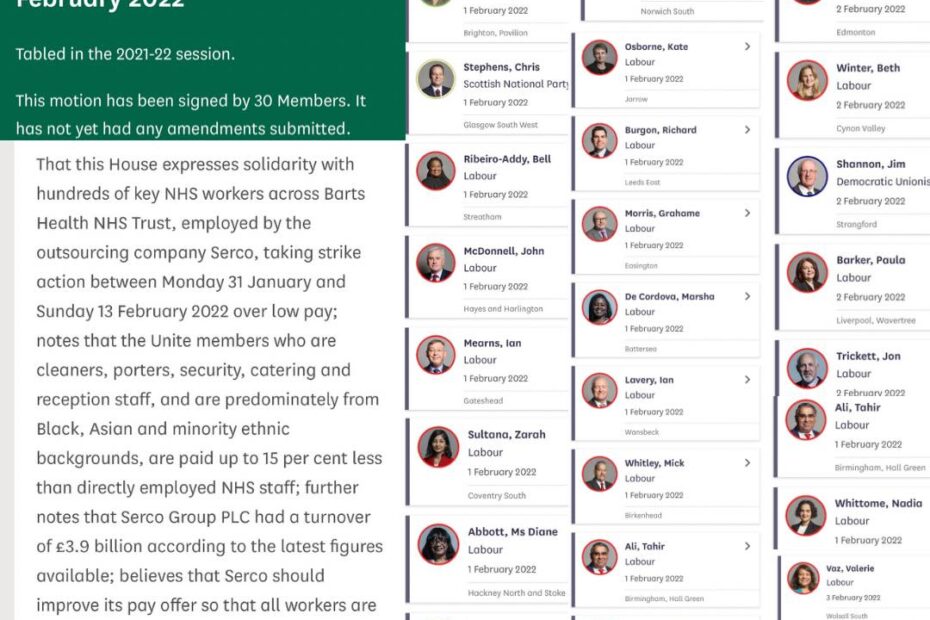This screenshot has height=620, width=930.
Task: Select Tahir Ali's photo in middle column
Action: point(600,557)
